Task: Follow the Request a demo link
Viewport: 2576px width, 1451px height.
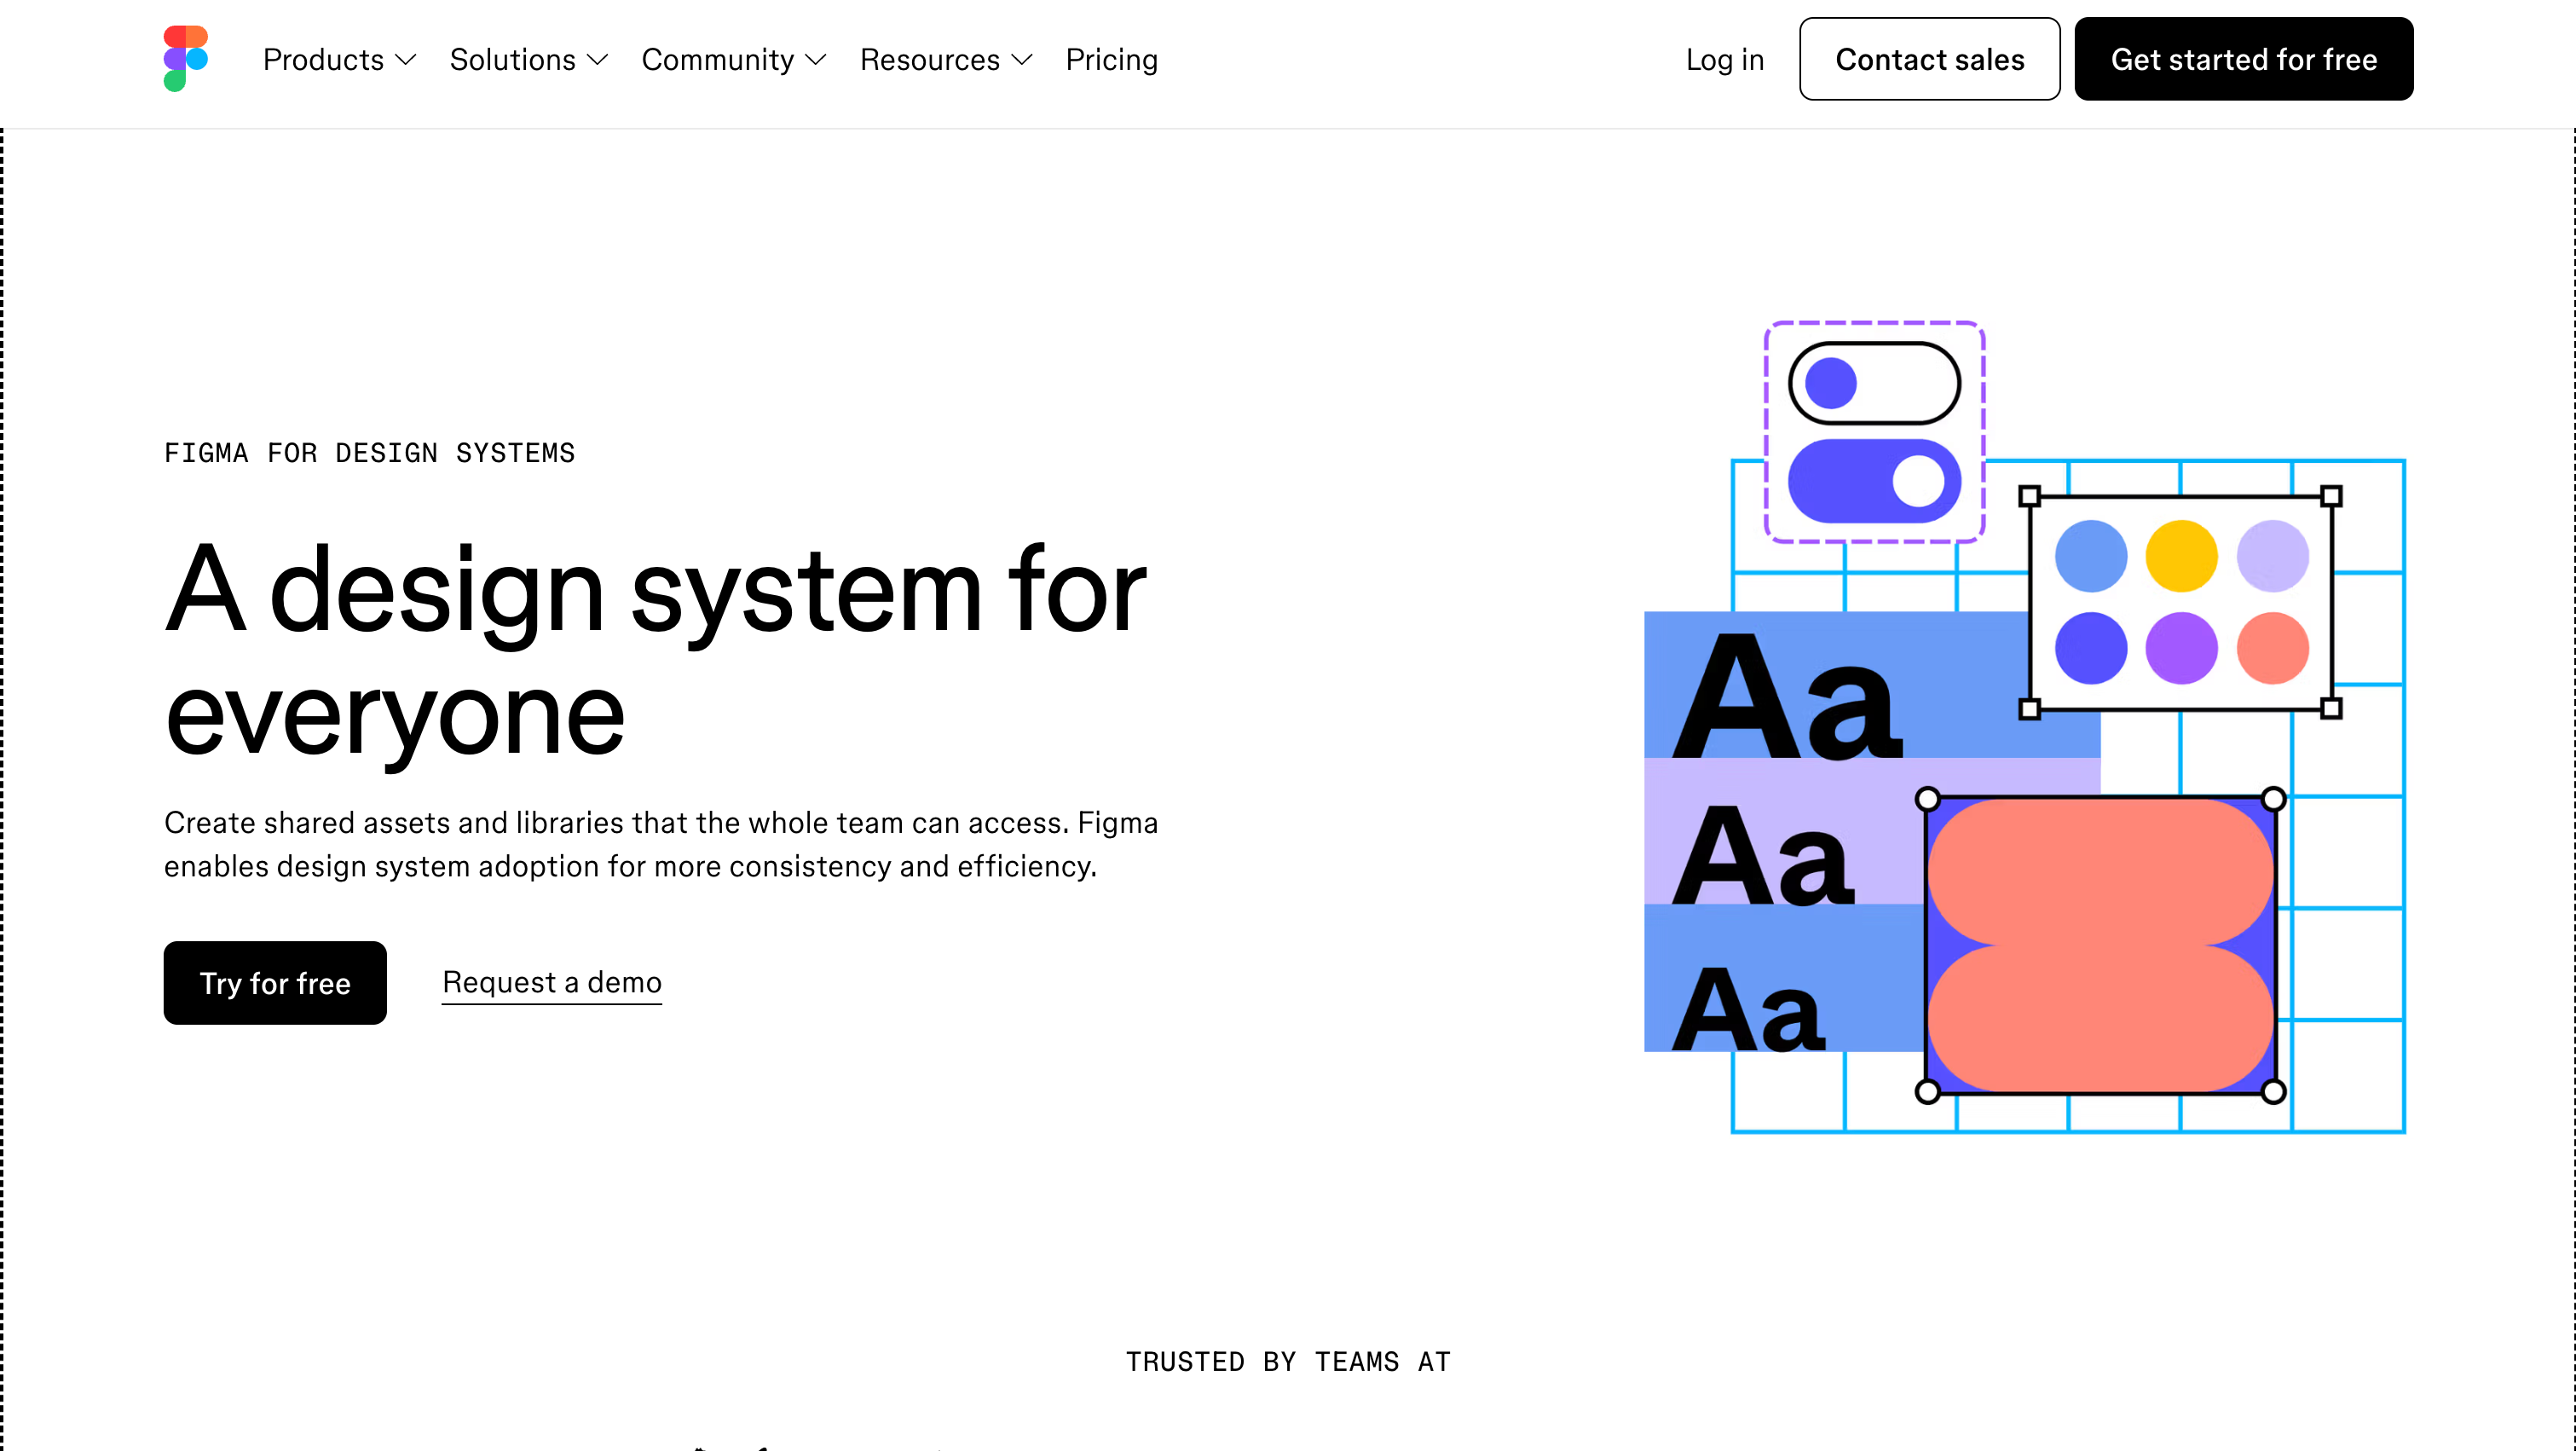Action: pyautogui.click(x=551, y=982)
